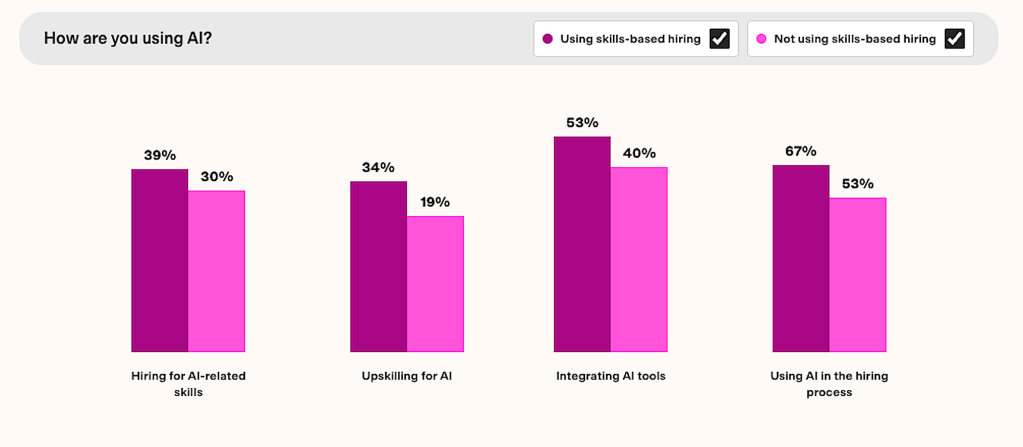Image resolution: width=1023 pixels, height=447 pixels.
Task: Click the 40% Integrating AI tools bar
Action: [639, 259]
